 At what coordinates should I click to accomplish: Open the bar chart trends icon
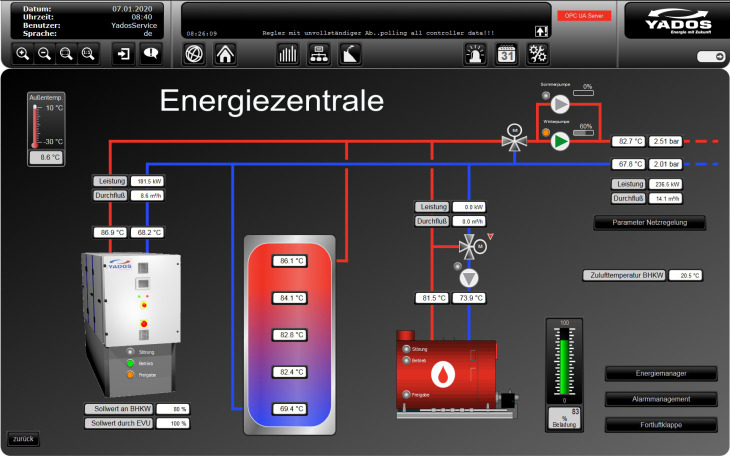pyautogui.click(x=288, y=54)
